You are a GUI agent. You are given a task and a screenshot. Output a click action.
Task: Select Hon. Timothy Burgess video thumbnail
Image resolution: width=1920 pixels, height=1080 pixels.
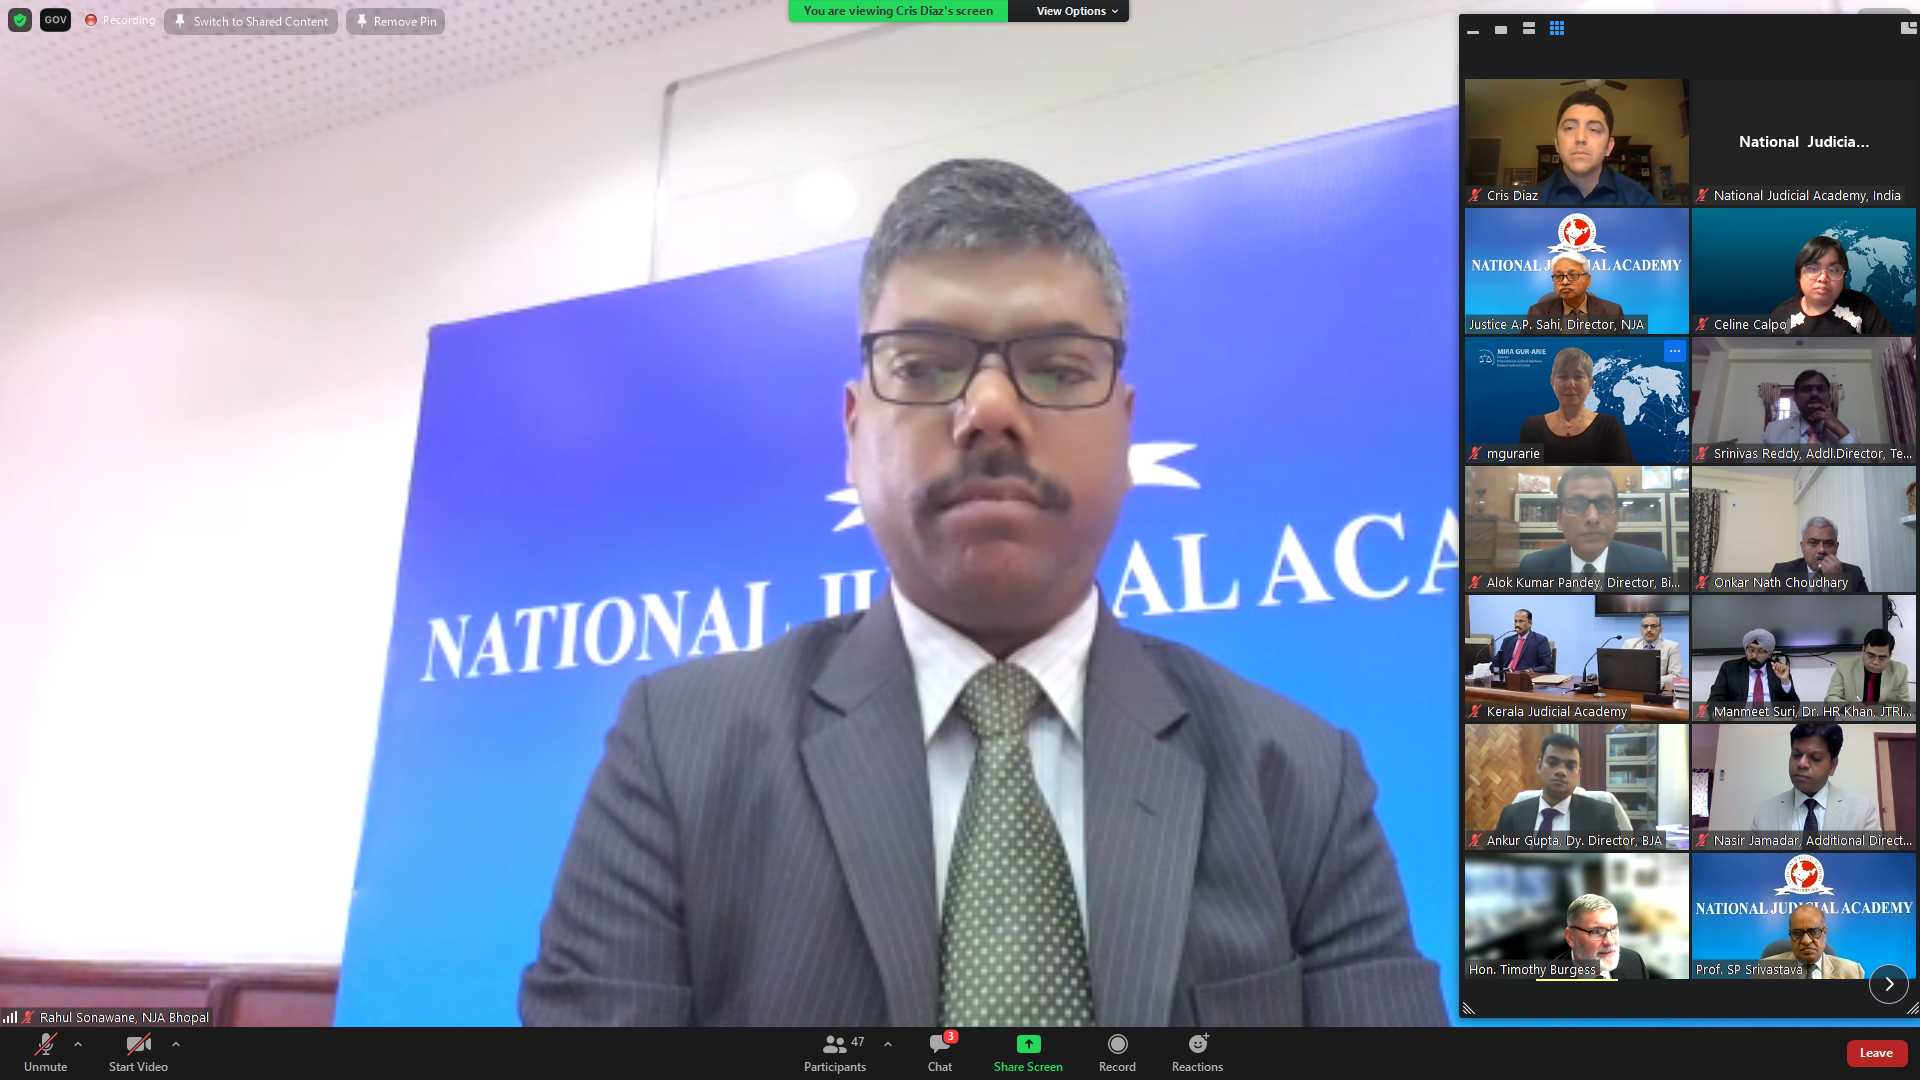[x=1577, y=916]
